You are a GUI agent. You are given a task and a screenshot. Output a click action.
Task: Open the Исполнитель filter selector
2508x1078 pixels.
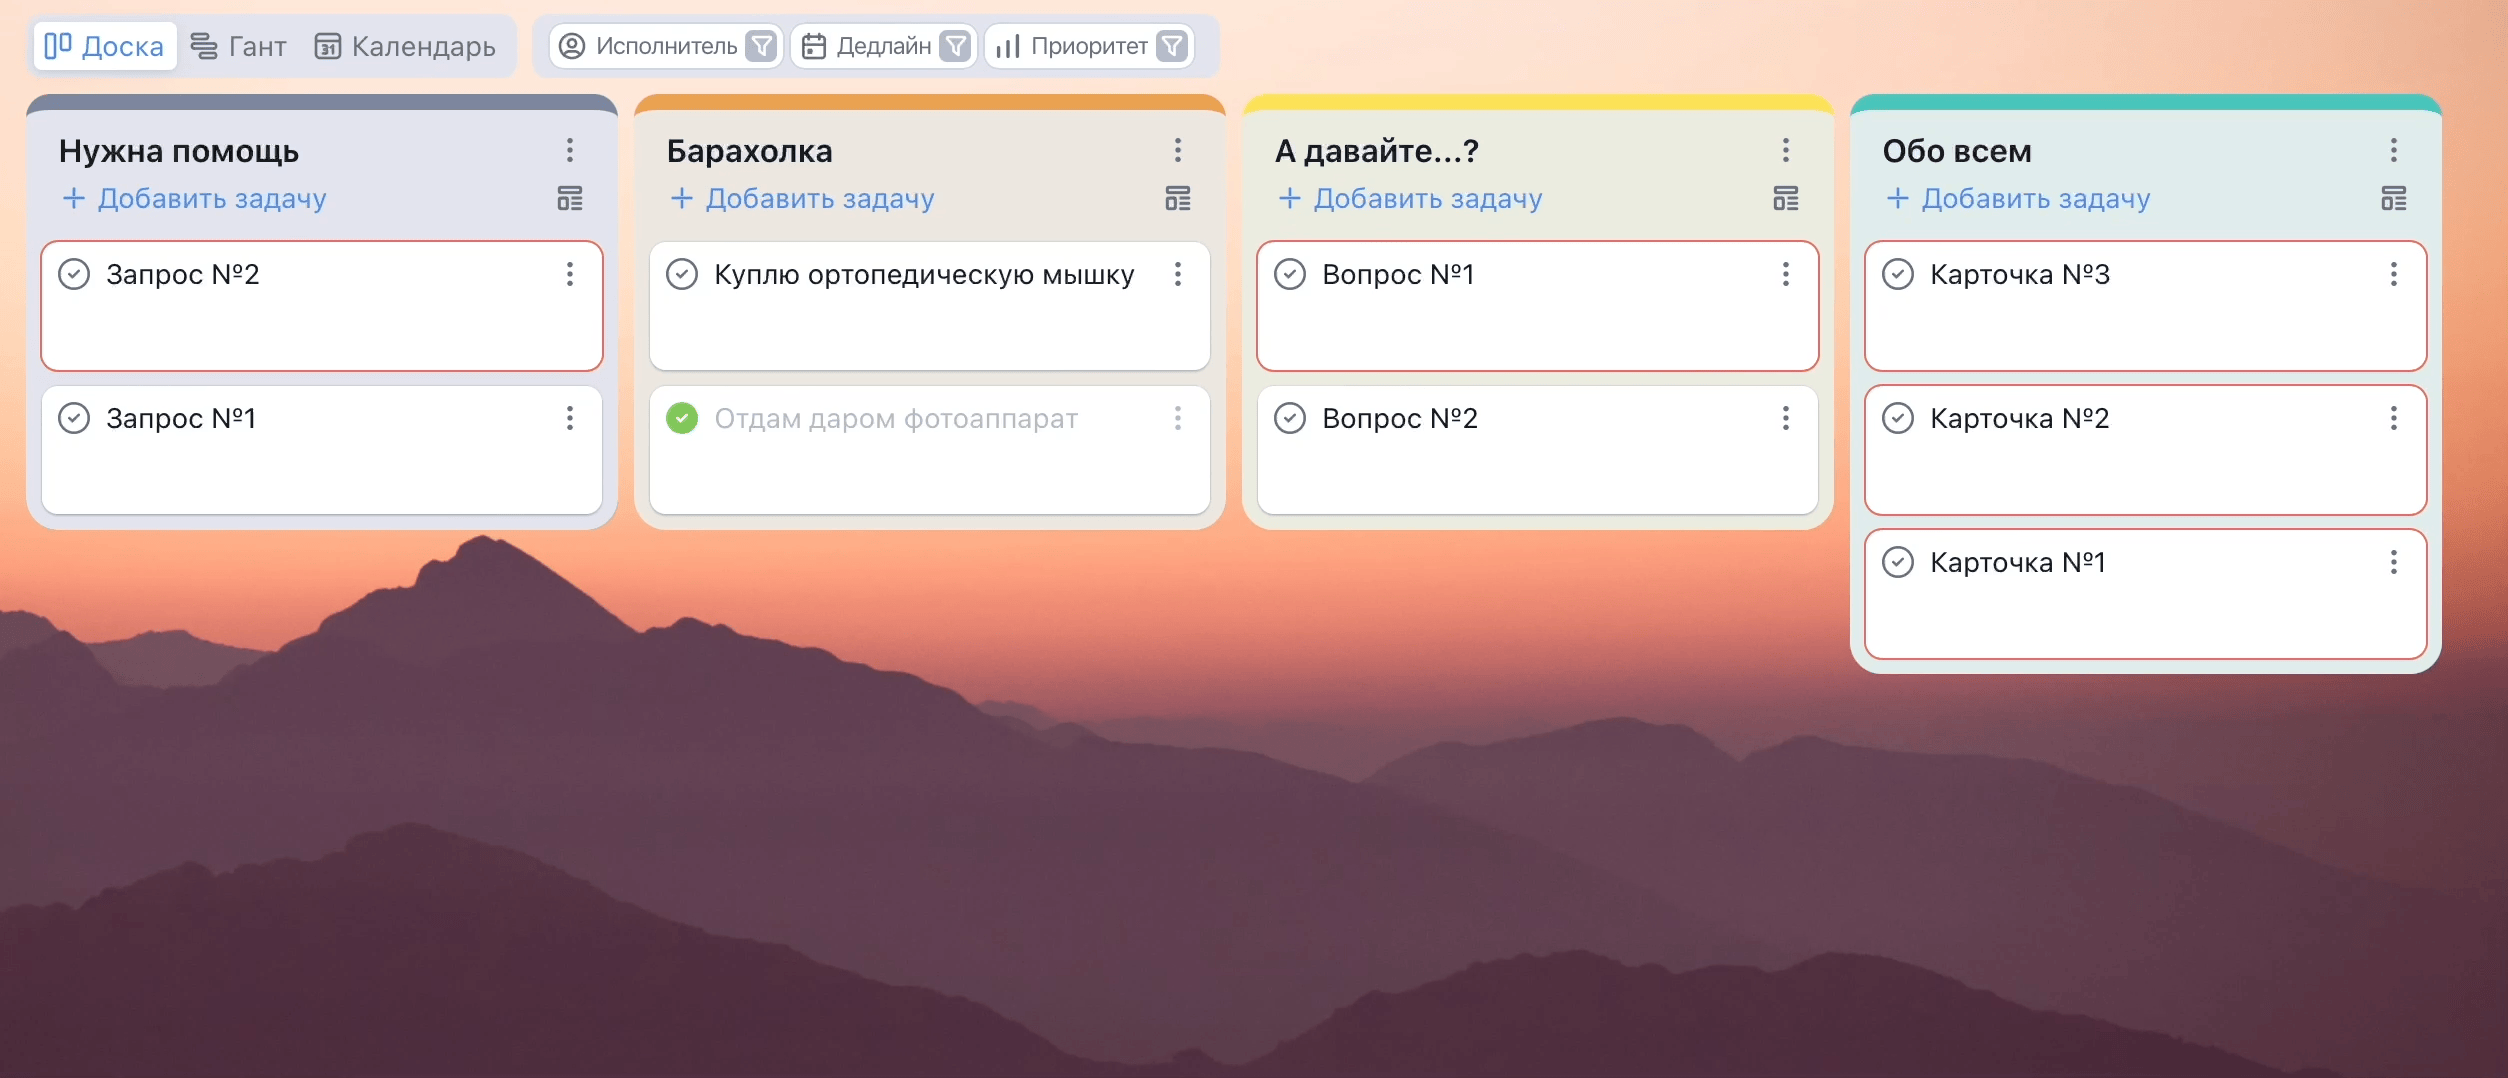point(650,46)
